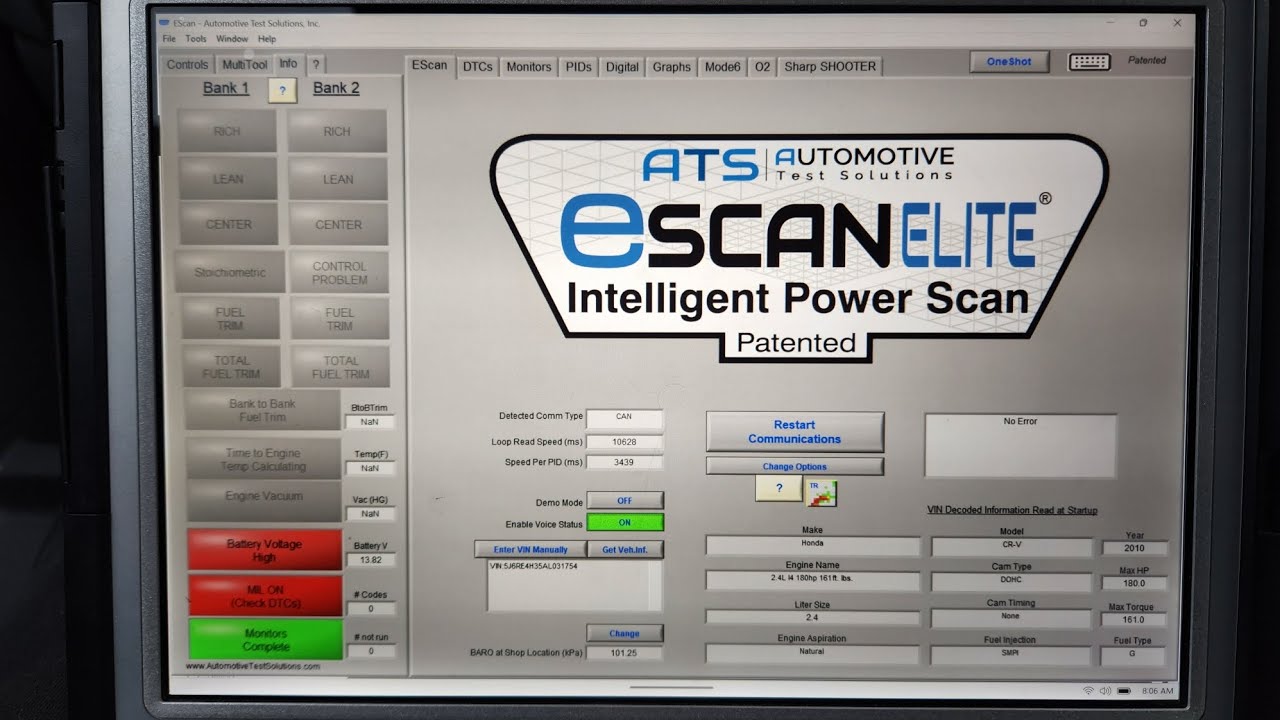Click the Battery V value field

click(x=370, y=560)
